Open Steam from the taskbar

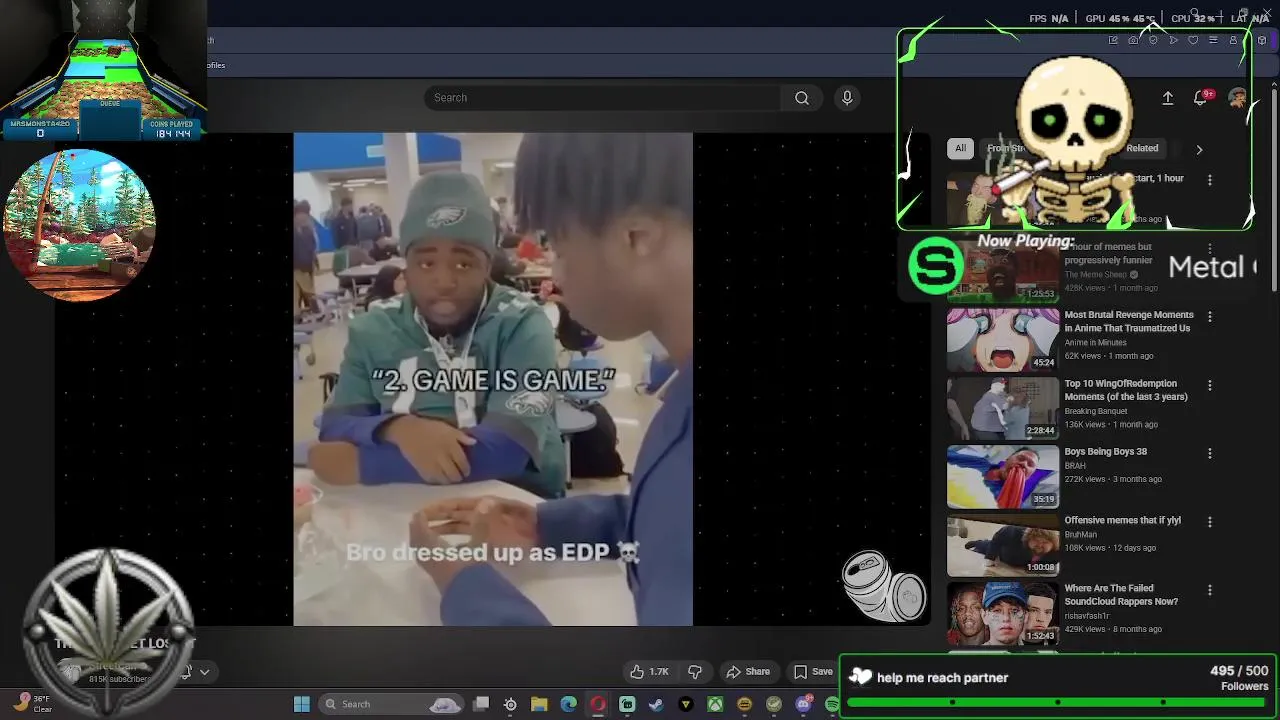click(x=656, y=704)
